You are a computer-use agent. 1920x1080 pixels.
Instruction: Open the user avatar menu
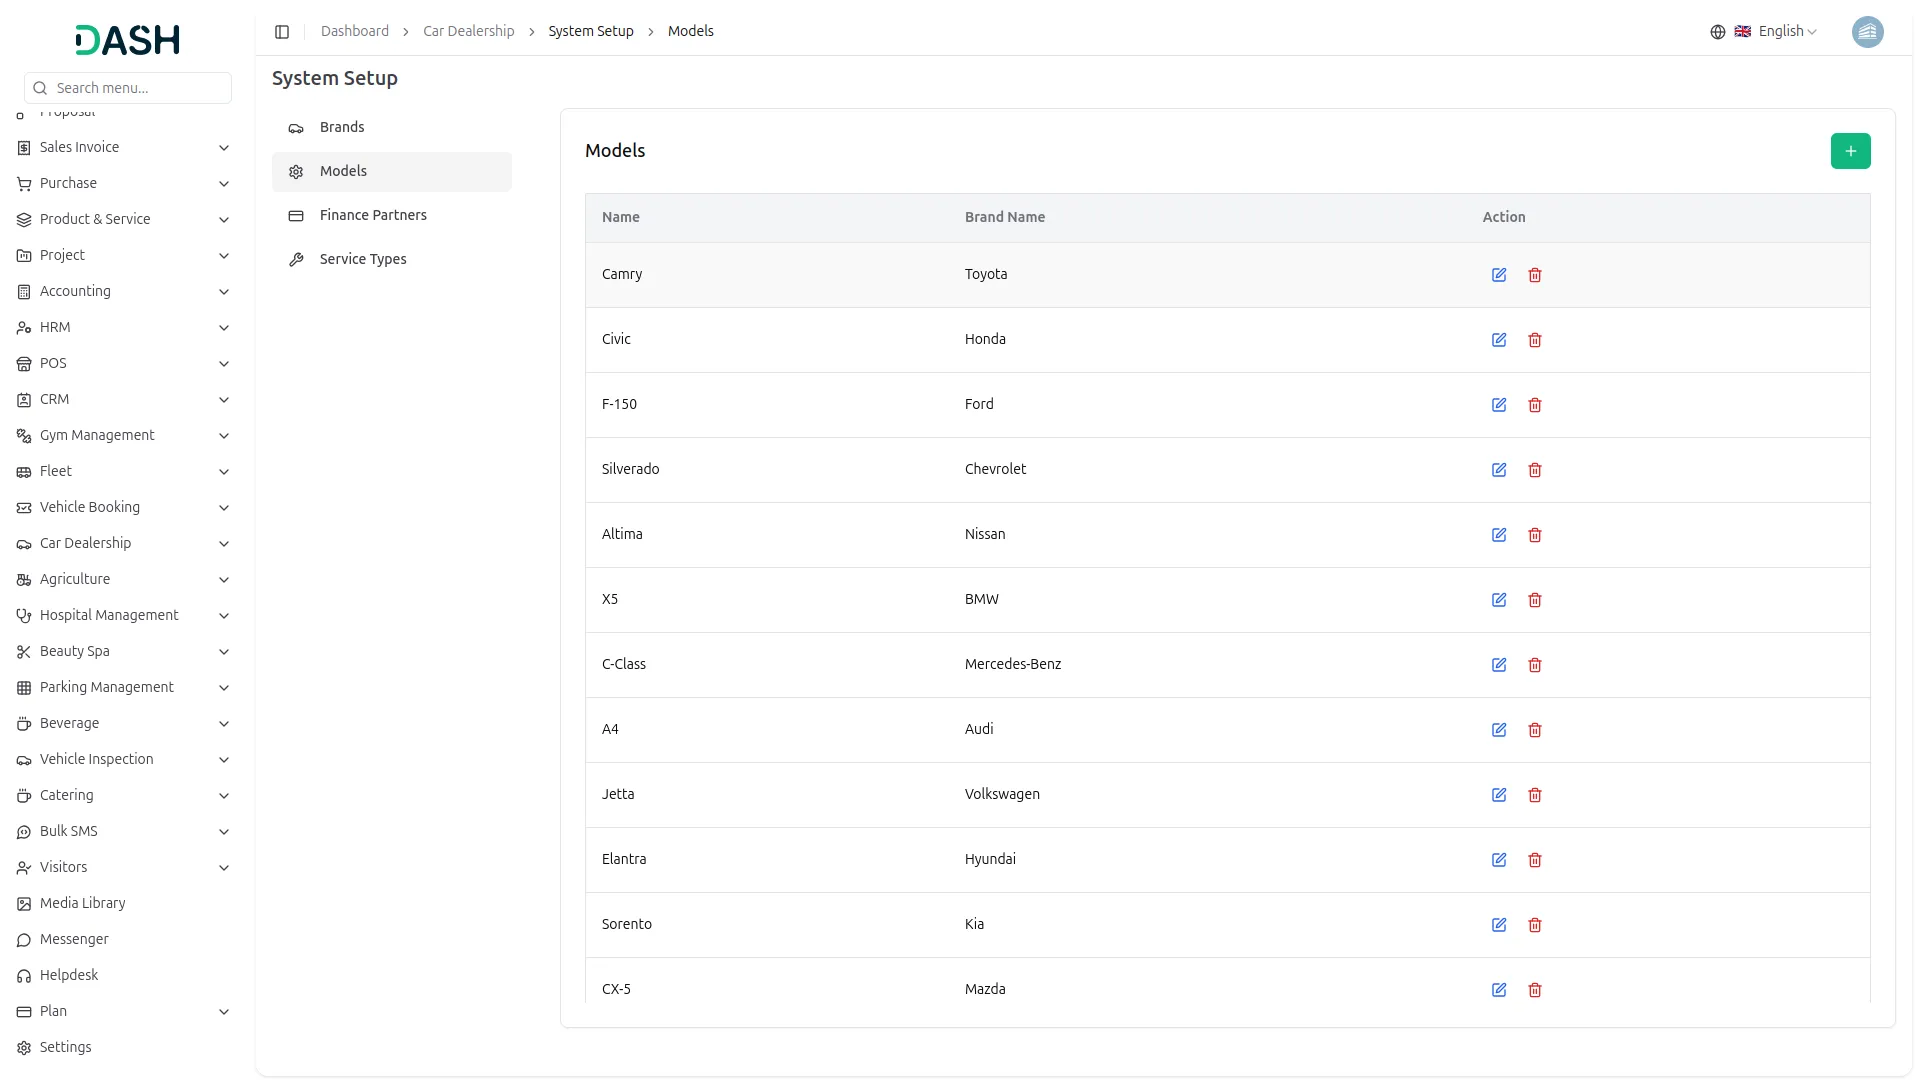coord(1867,32)
